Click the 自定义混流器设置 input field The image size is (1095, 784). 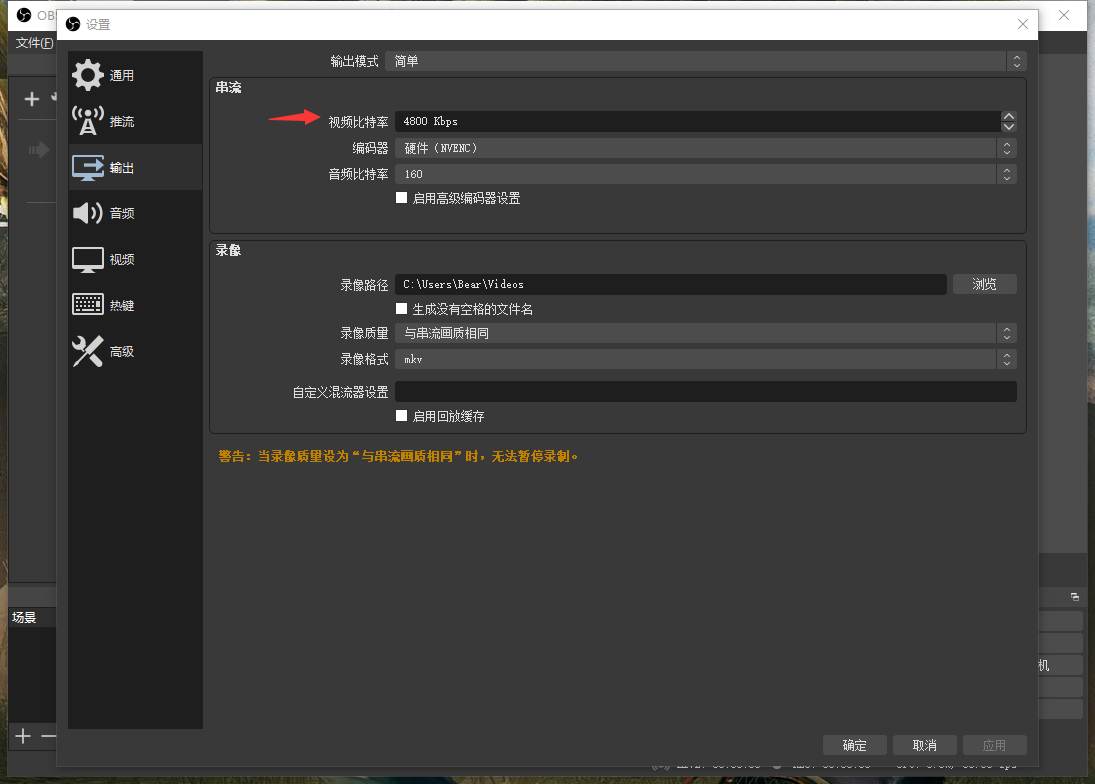[x=705, y=392]
